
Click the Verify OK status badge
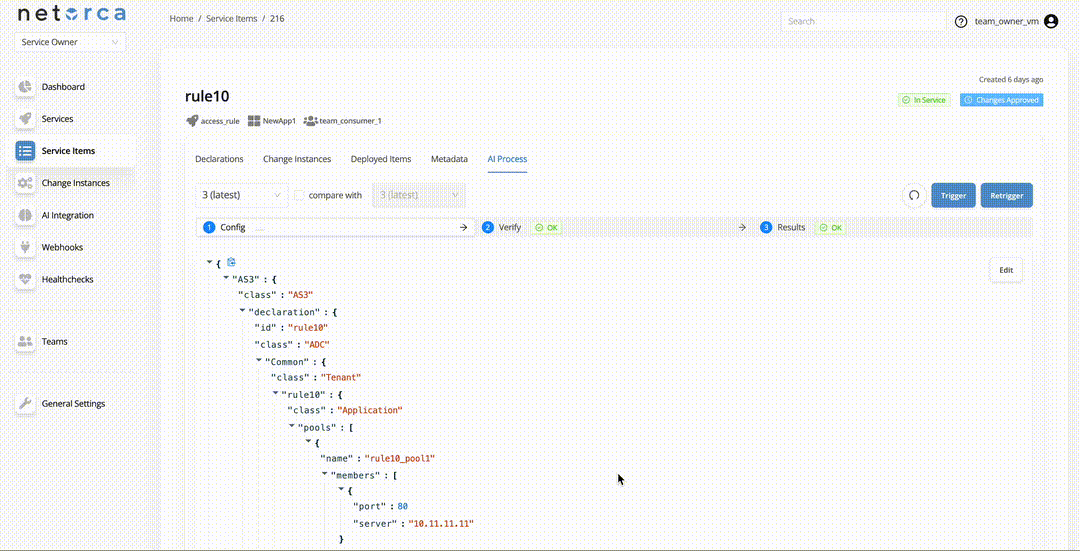[546, 227]
